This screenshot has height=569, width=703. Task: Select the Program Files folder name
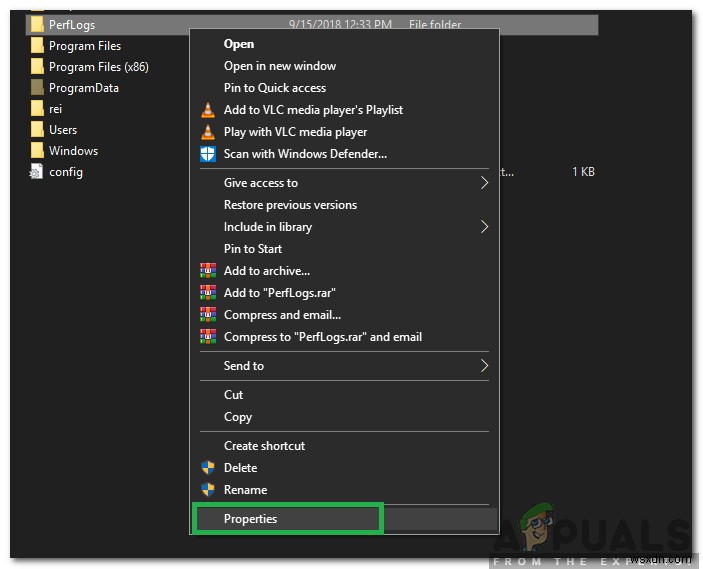pos(85,46)
